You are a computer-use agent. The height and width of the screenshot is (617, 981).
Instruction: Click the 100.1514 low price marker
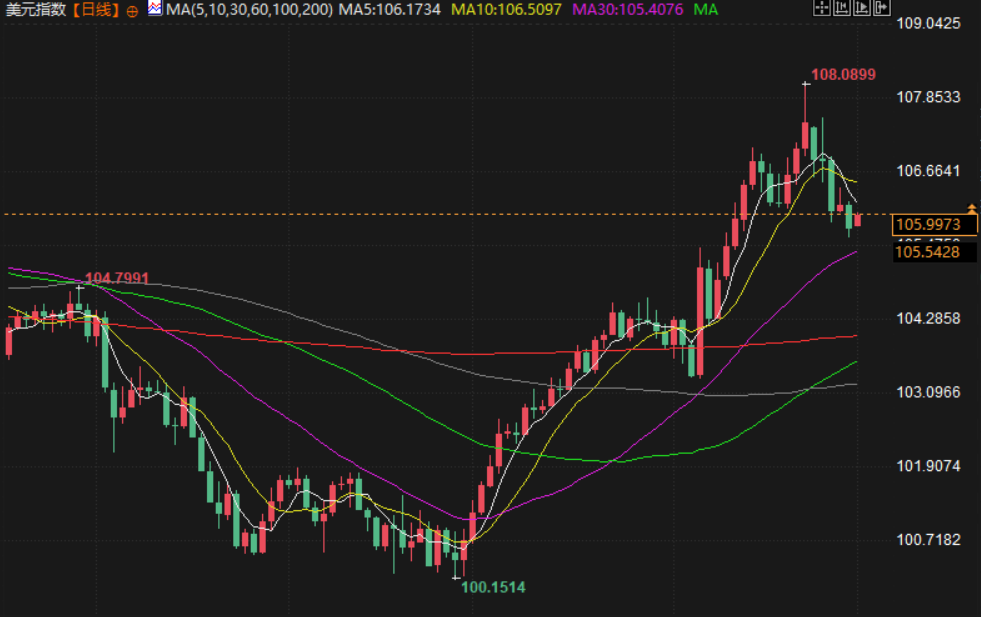(493, 587)
